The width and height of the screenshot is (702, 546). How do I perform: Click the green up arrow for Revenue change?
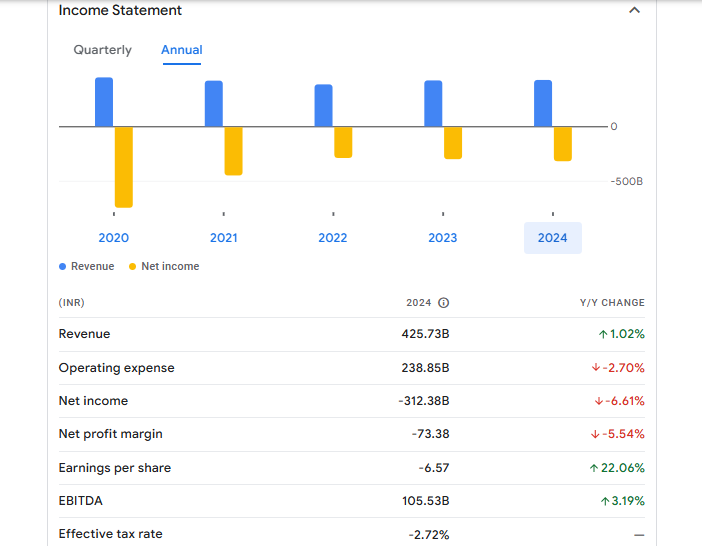pos(603,334)
